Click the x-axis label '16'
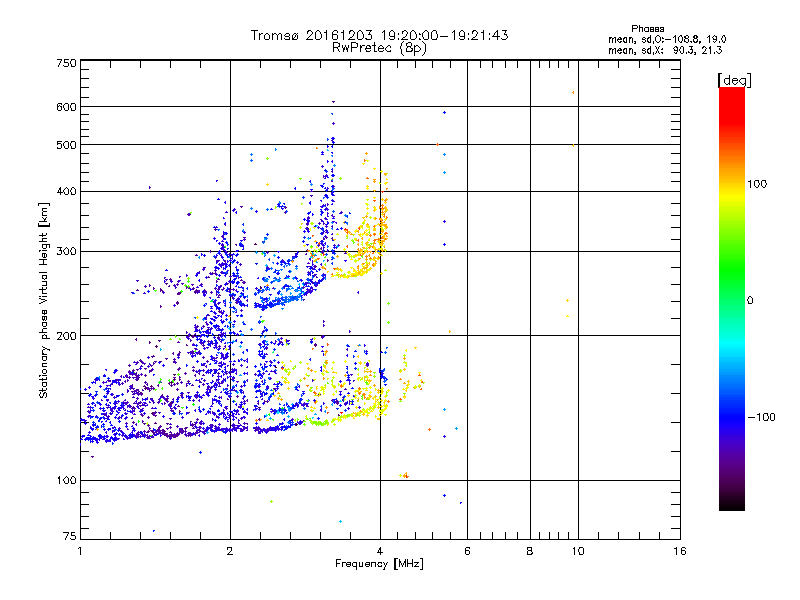The width and height of the screenshot is (800, 600). point(680,551)
